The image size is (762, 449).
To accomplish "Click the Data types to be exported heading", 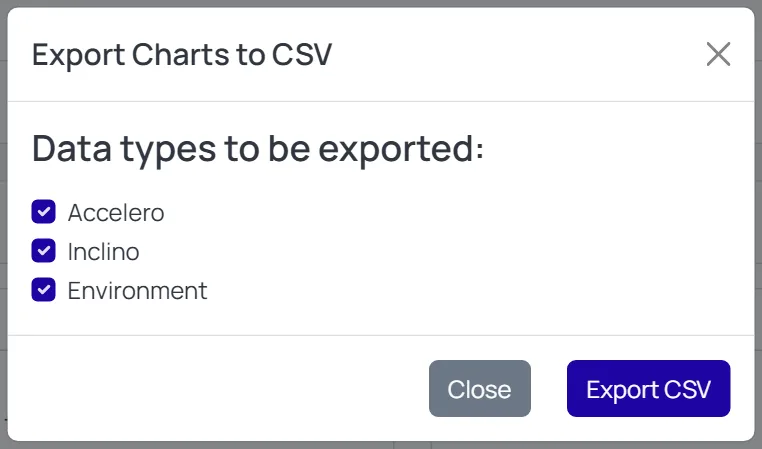I will (x=258, y=149).
